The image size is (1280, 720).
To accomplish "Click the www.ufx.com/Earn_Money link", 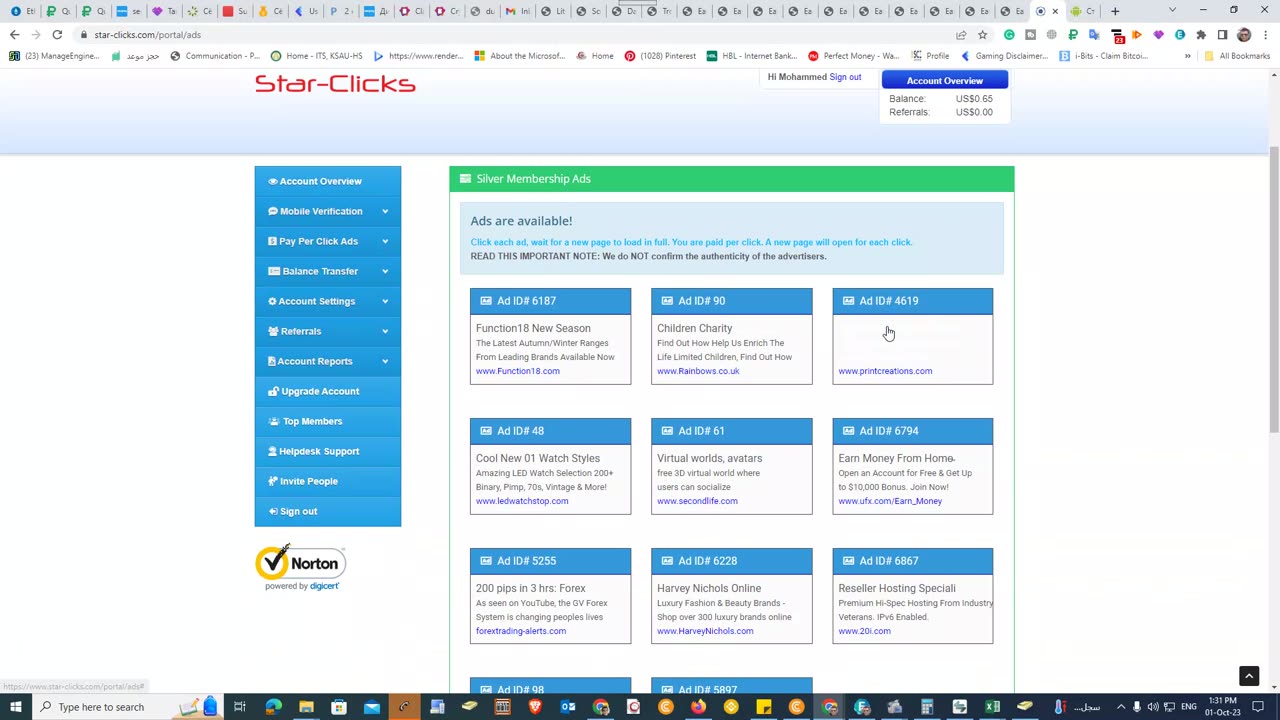I will (x=890, y=501).
